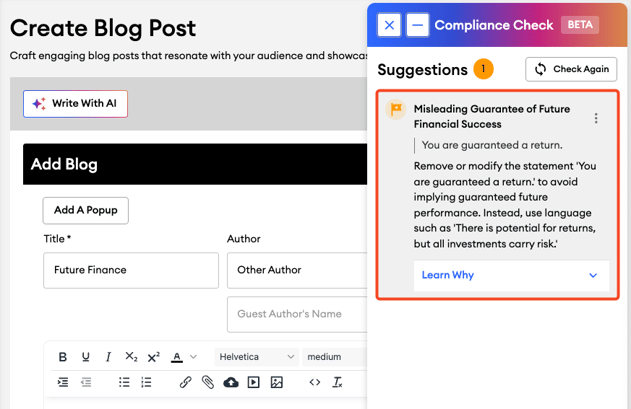
Task: Click the Write With AI button
Action: [x=76, y=104]
